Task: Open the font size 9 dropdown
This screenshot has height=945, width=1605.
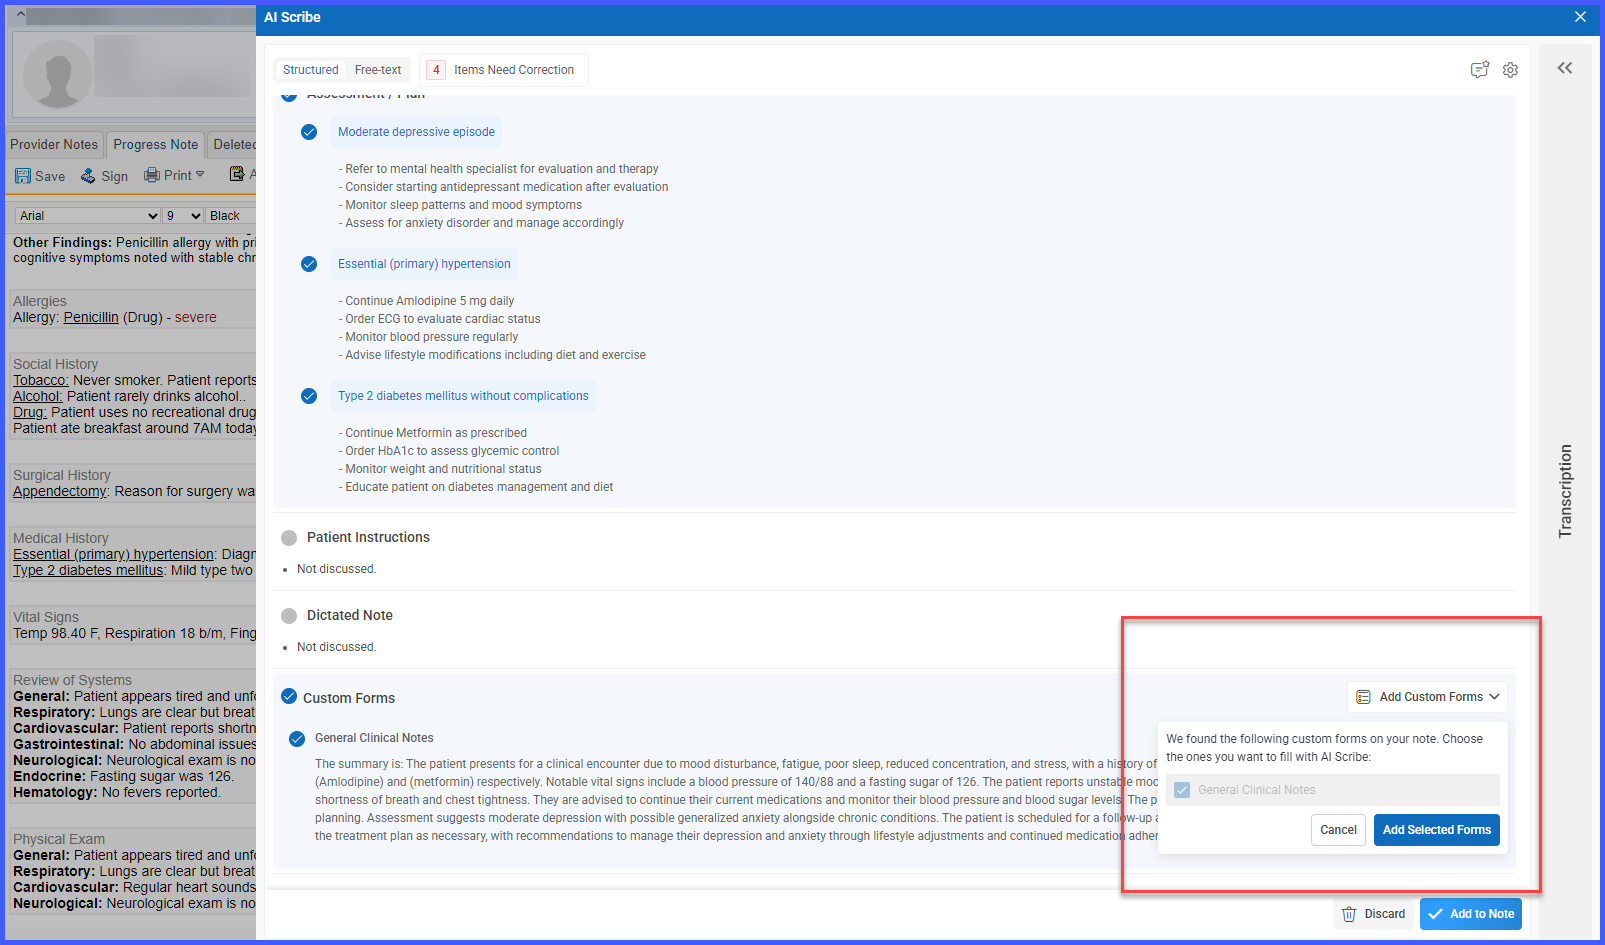Action: (x=183, y=216)
